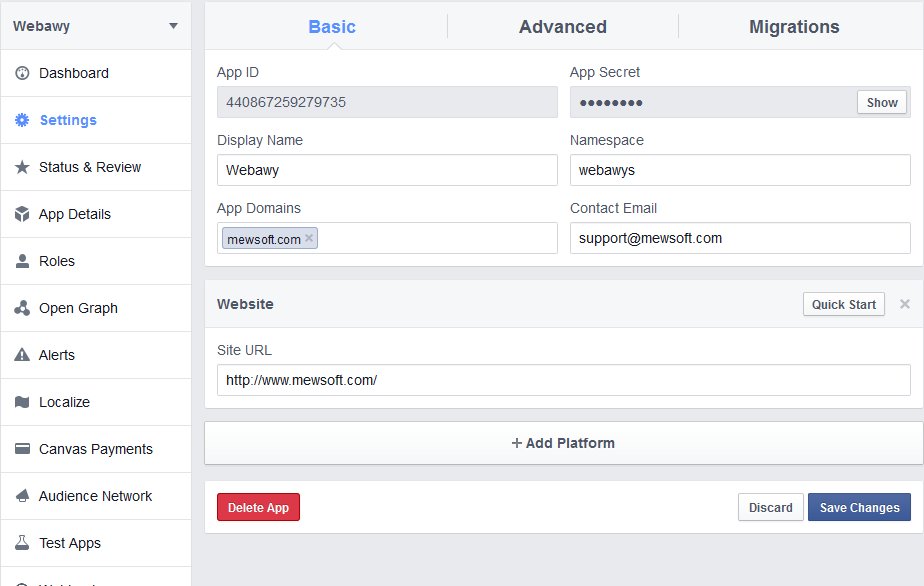Click the Audience Network megaphone icon
This screenshot has height=586, width=924.
pos(22,496)
